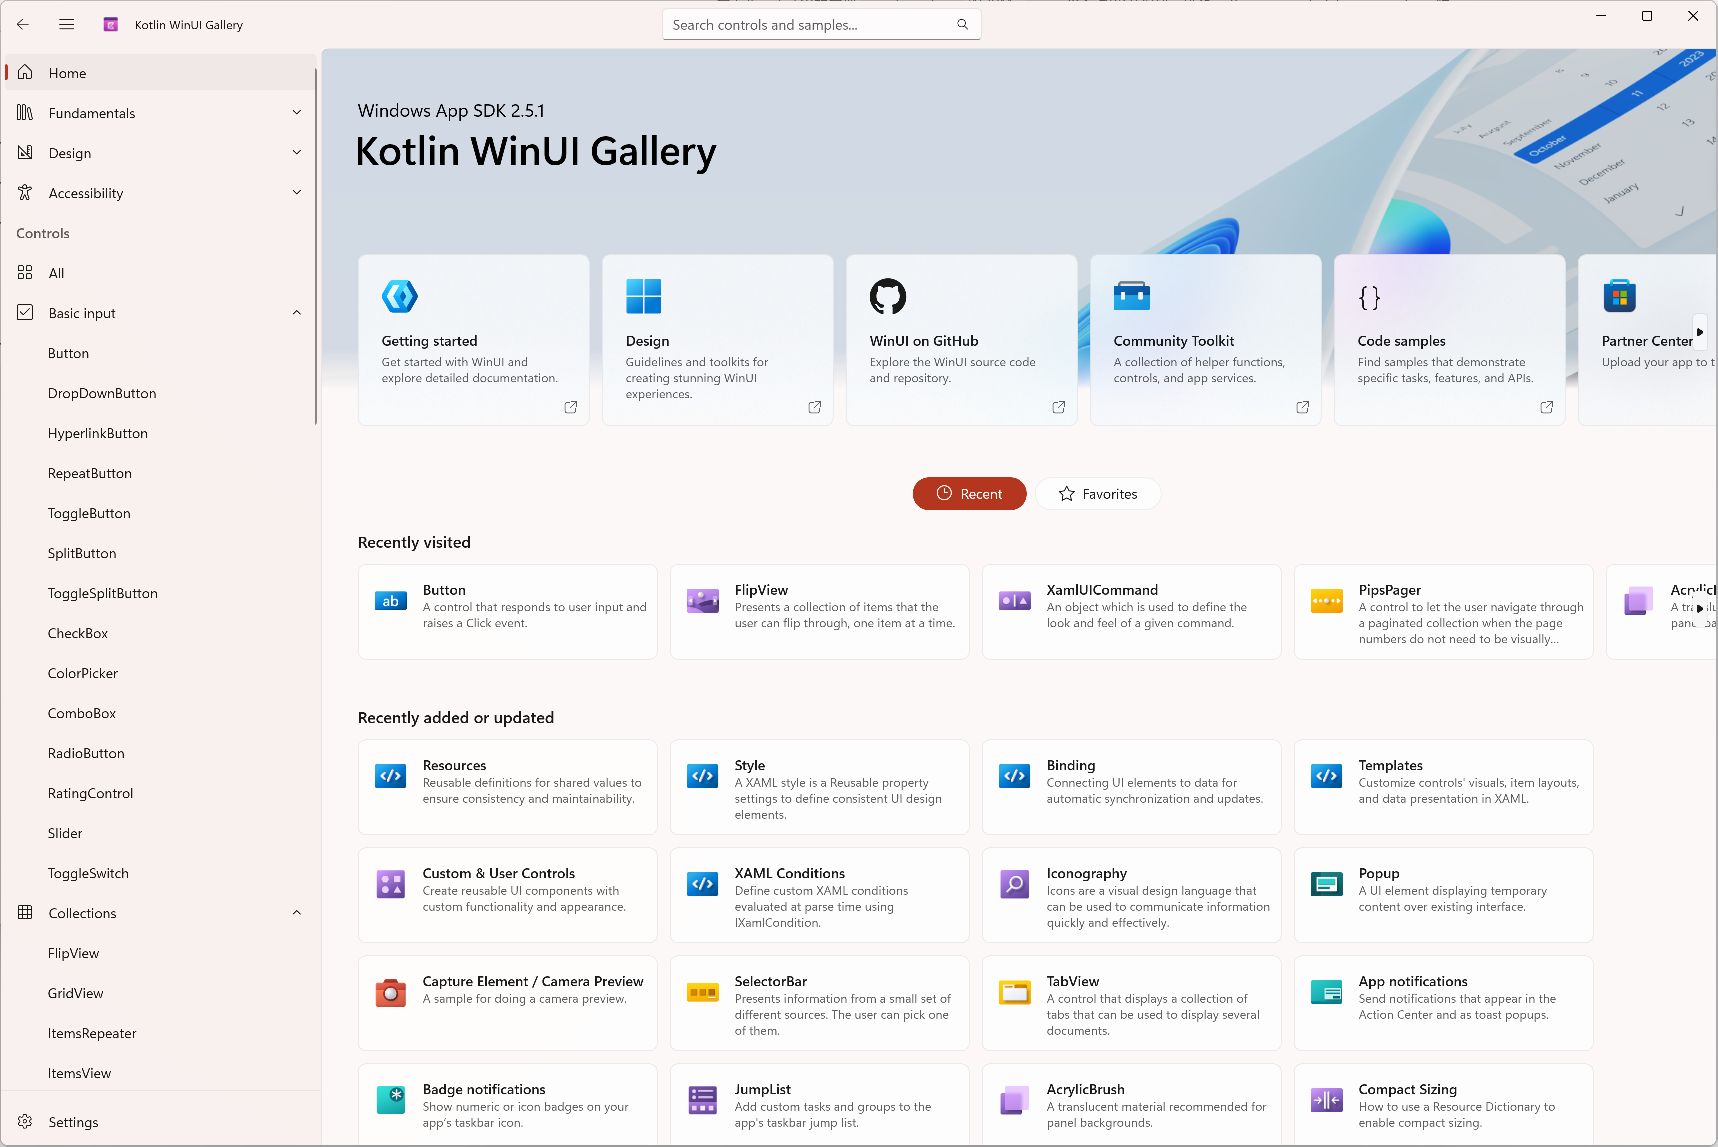This screenshot has width=1718, height=1147.
Task: Click the Settings gear icon in sidebar
Action: [x=25, y=1122]
